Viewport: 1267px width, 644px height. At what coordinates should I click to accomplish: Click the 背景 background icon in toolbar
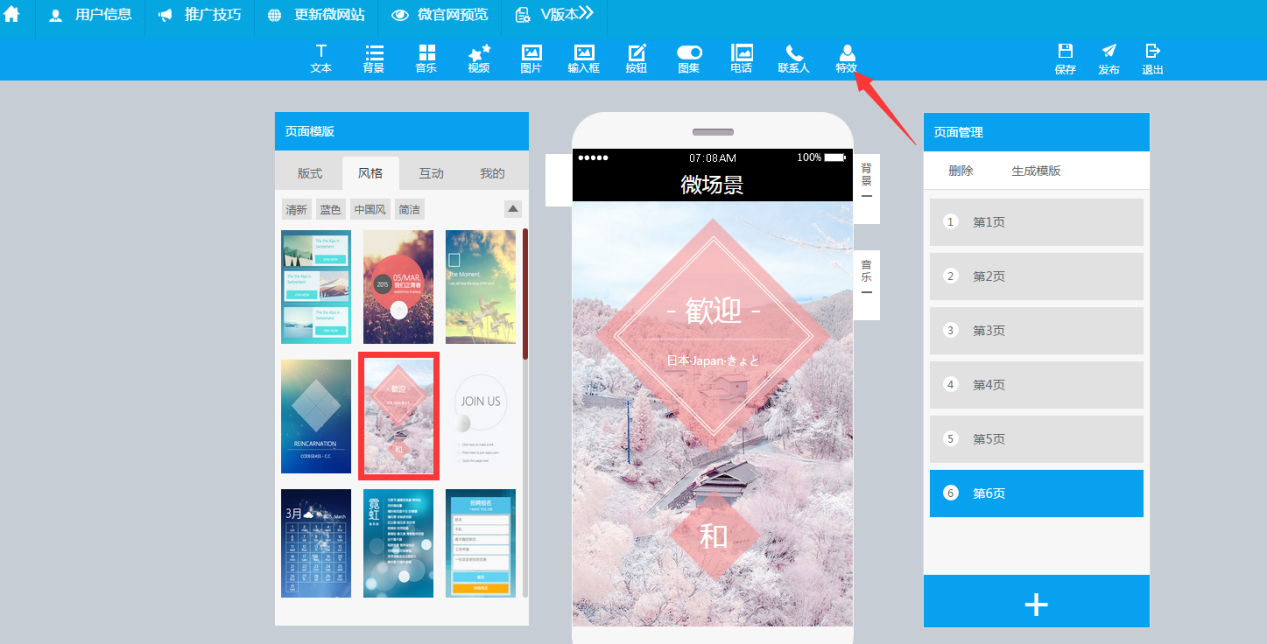tap(374, 58)
